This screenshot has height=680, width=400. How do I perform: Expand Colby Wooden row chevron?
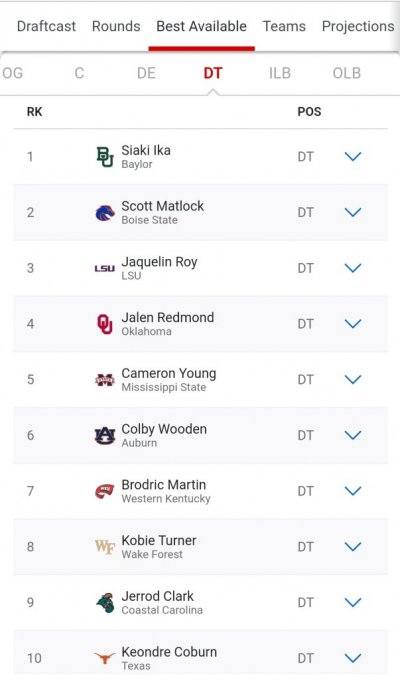click(353, 435)
